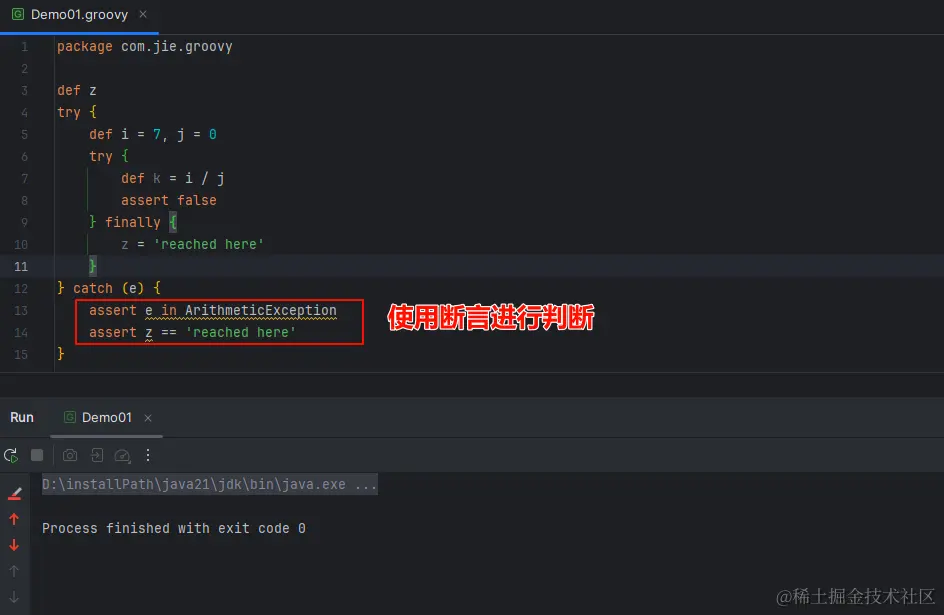Click the red down arrow in console gutter

pos(14,545)
